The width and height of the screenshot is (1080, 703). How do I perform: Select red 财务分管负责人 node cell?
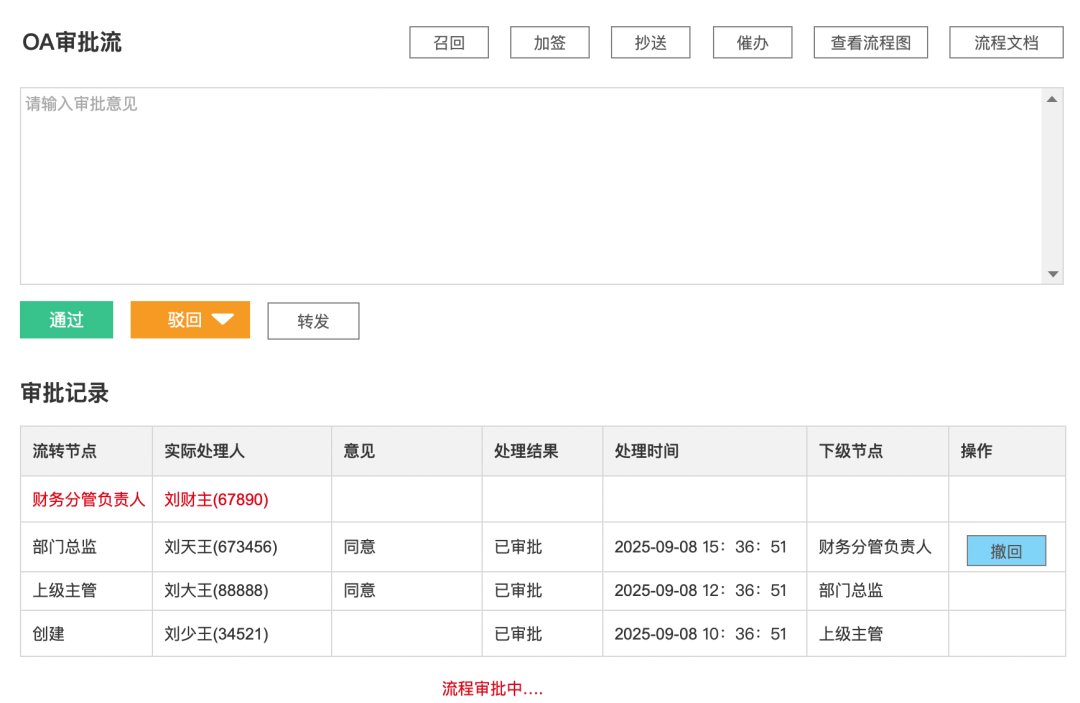(x=88, y=499)
